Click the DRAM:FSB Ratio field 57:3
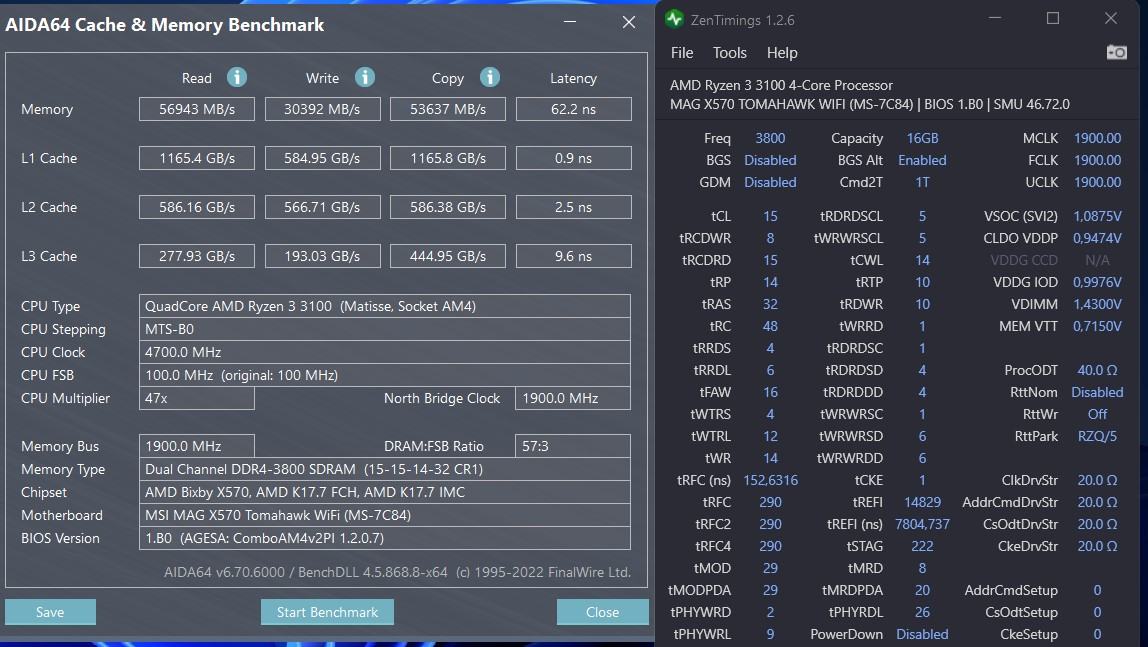The image size is (1148, 647). 573,446
